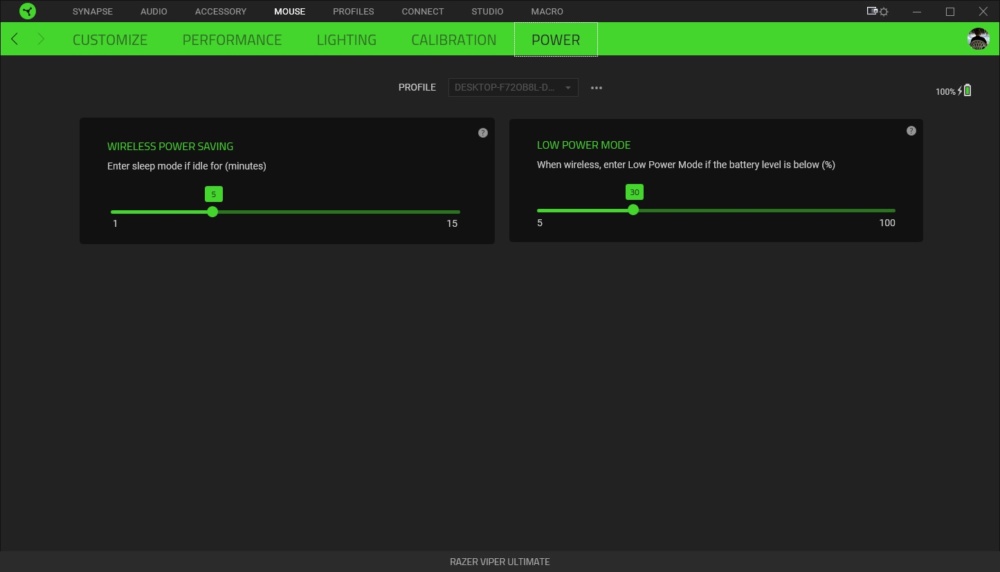Screen dimensions: 1000x572
Task: Select the Power subtab
Action: (555, 40)
